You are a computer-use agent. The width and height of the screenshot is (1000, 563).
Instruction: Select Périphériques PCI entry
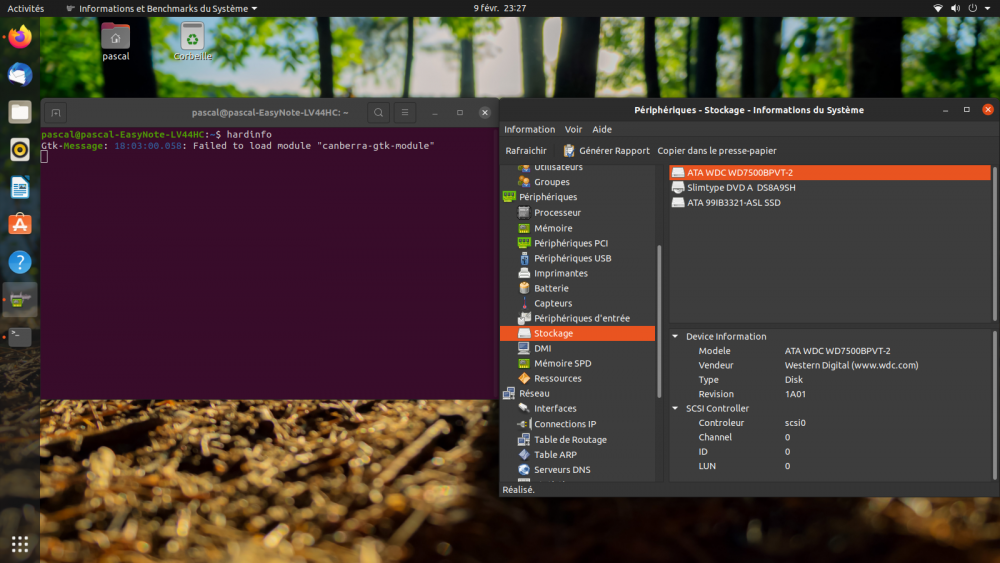pyautogui.click(x=570, y=243)
